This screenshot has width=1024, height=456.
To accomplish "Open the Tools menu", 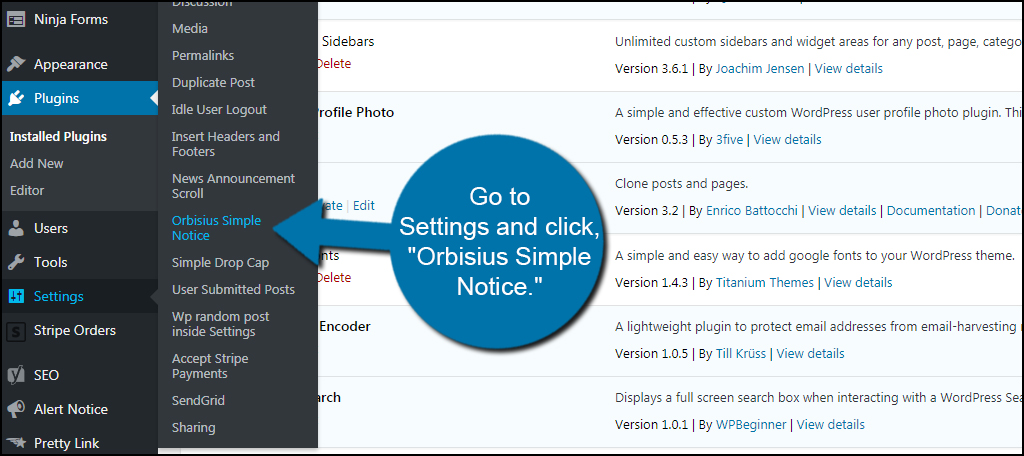I will click(50, 263).
